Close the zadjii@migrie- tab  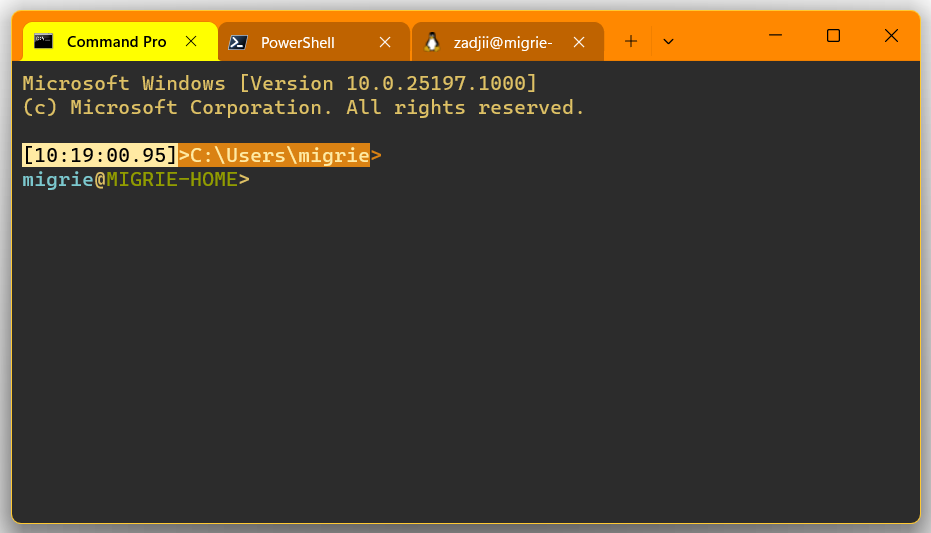(x=579, y=42)
